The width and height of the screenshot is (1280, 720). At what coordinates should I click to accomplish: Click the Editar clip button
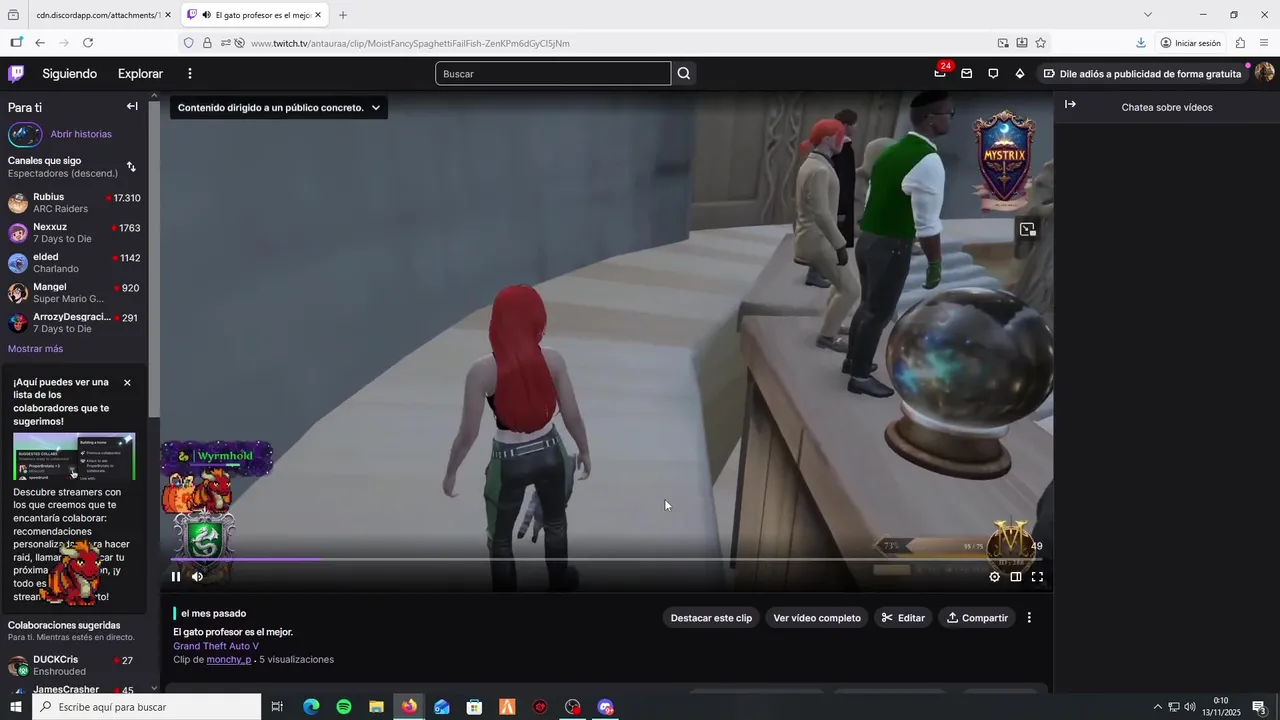point(903,618)
